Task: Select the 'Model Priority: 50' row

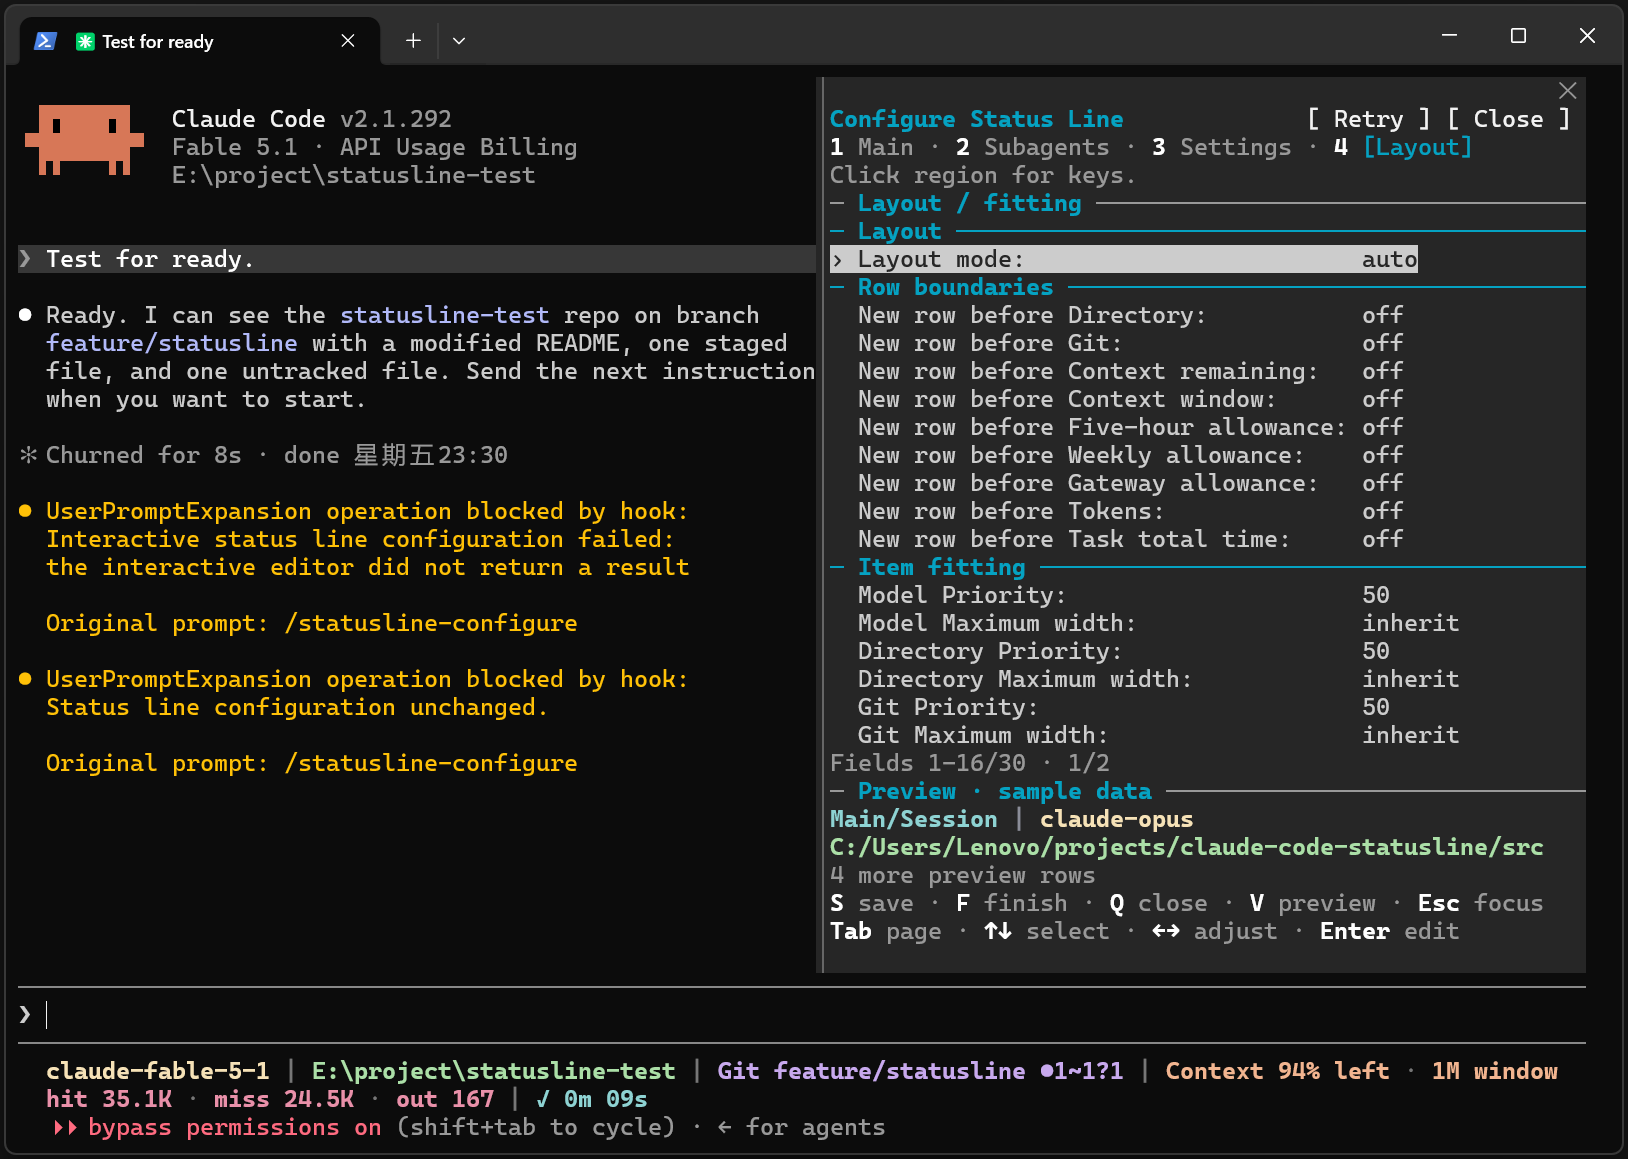Action: tap(1124, 595)
